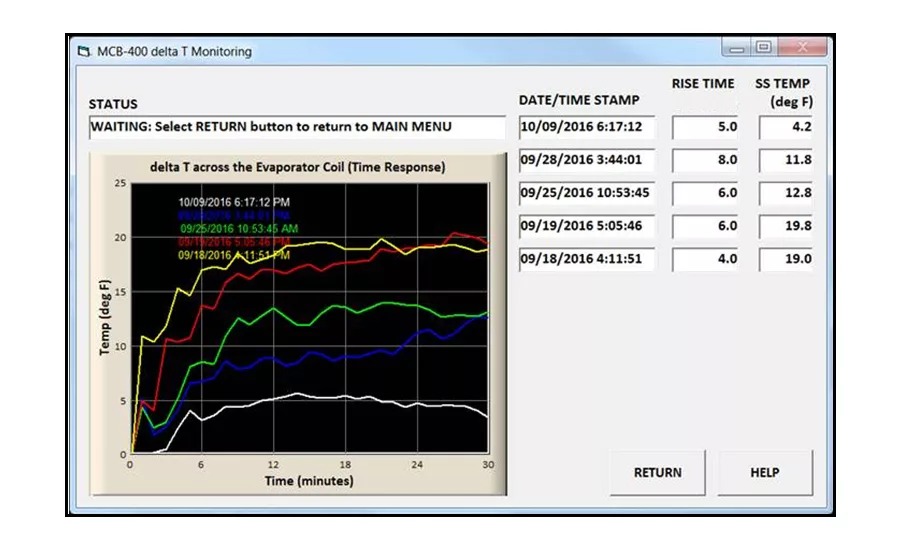900x550 pixels.
Task: Click the SS temp field showing 12.8
Action: 786,193
